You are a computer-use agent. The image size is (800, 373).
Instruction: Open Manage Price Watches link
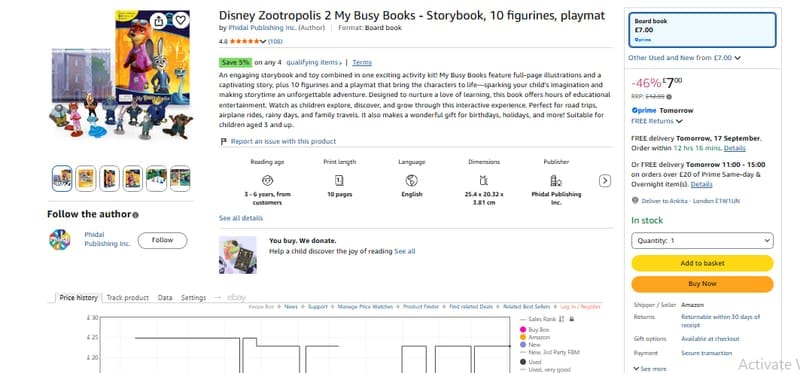pos(365,307)
